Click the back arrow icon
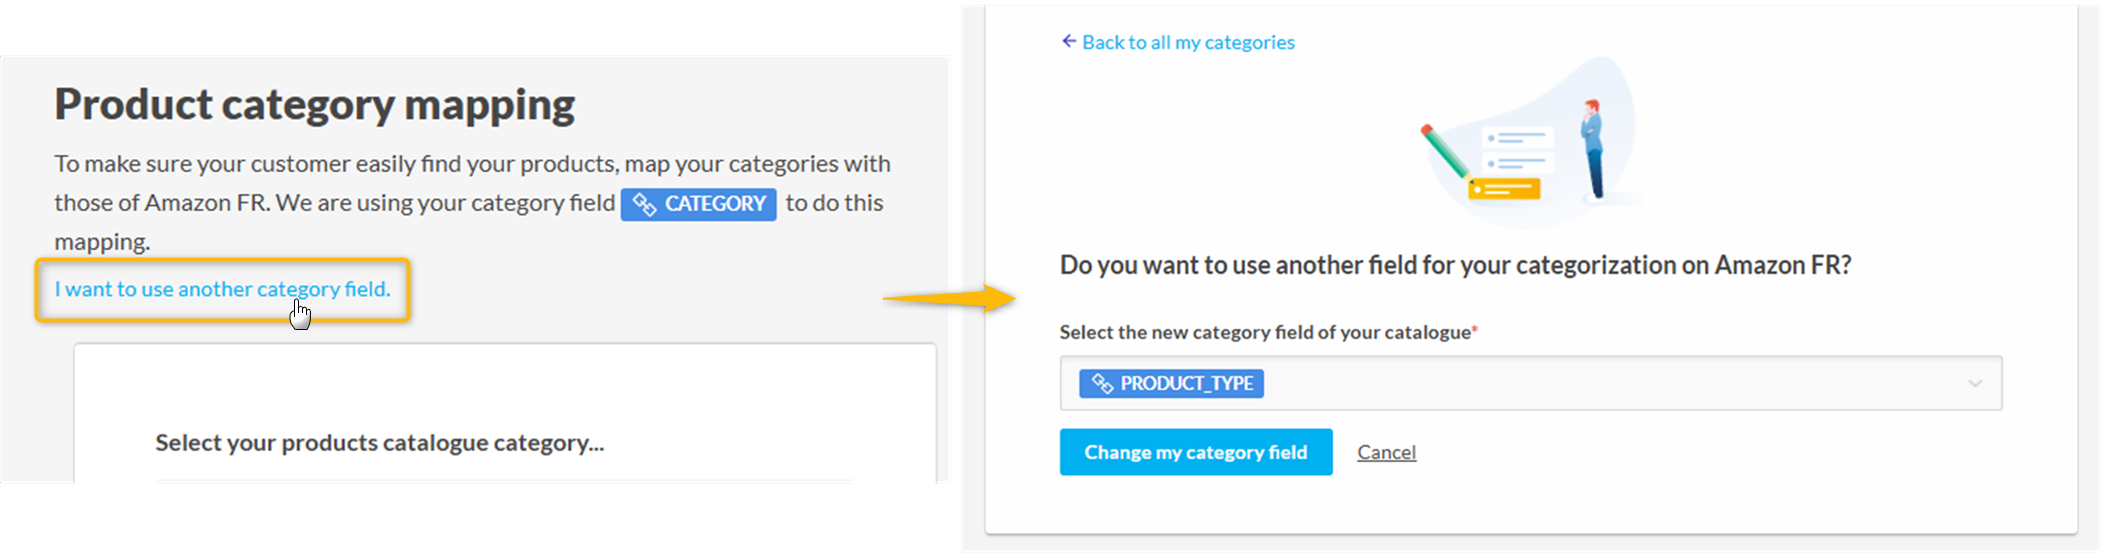The width and height of the screenshot is (2106, 558). pos(1068,41)
